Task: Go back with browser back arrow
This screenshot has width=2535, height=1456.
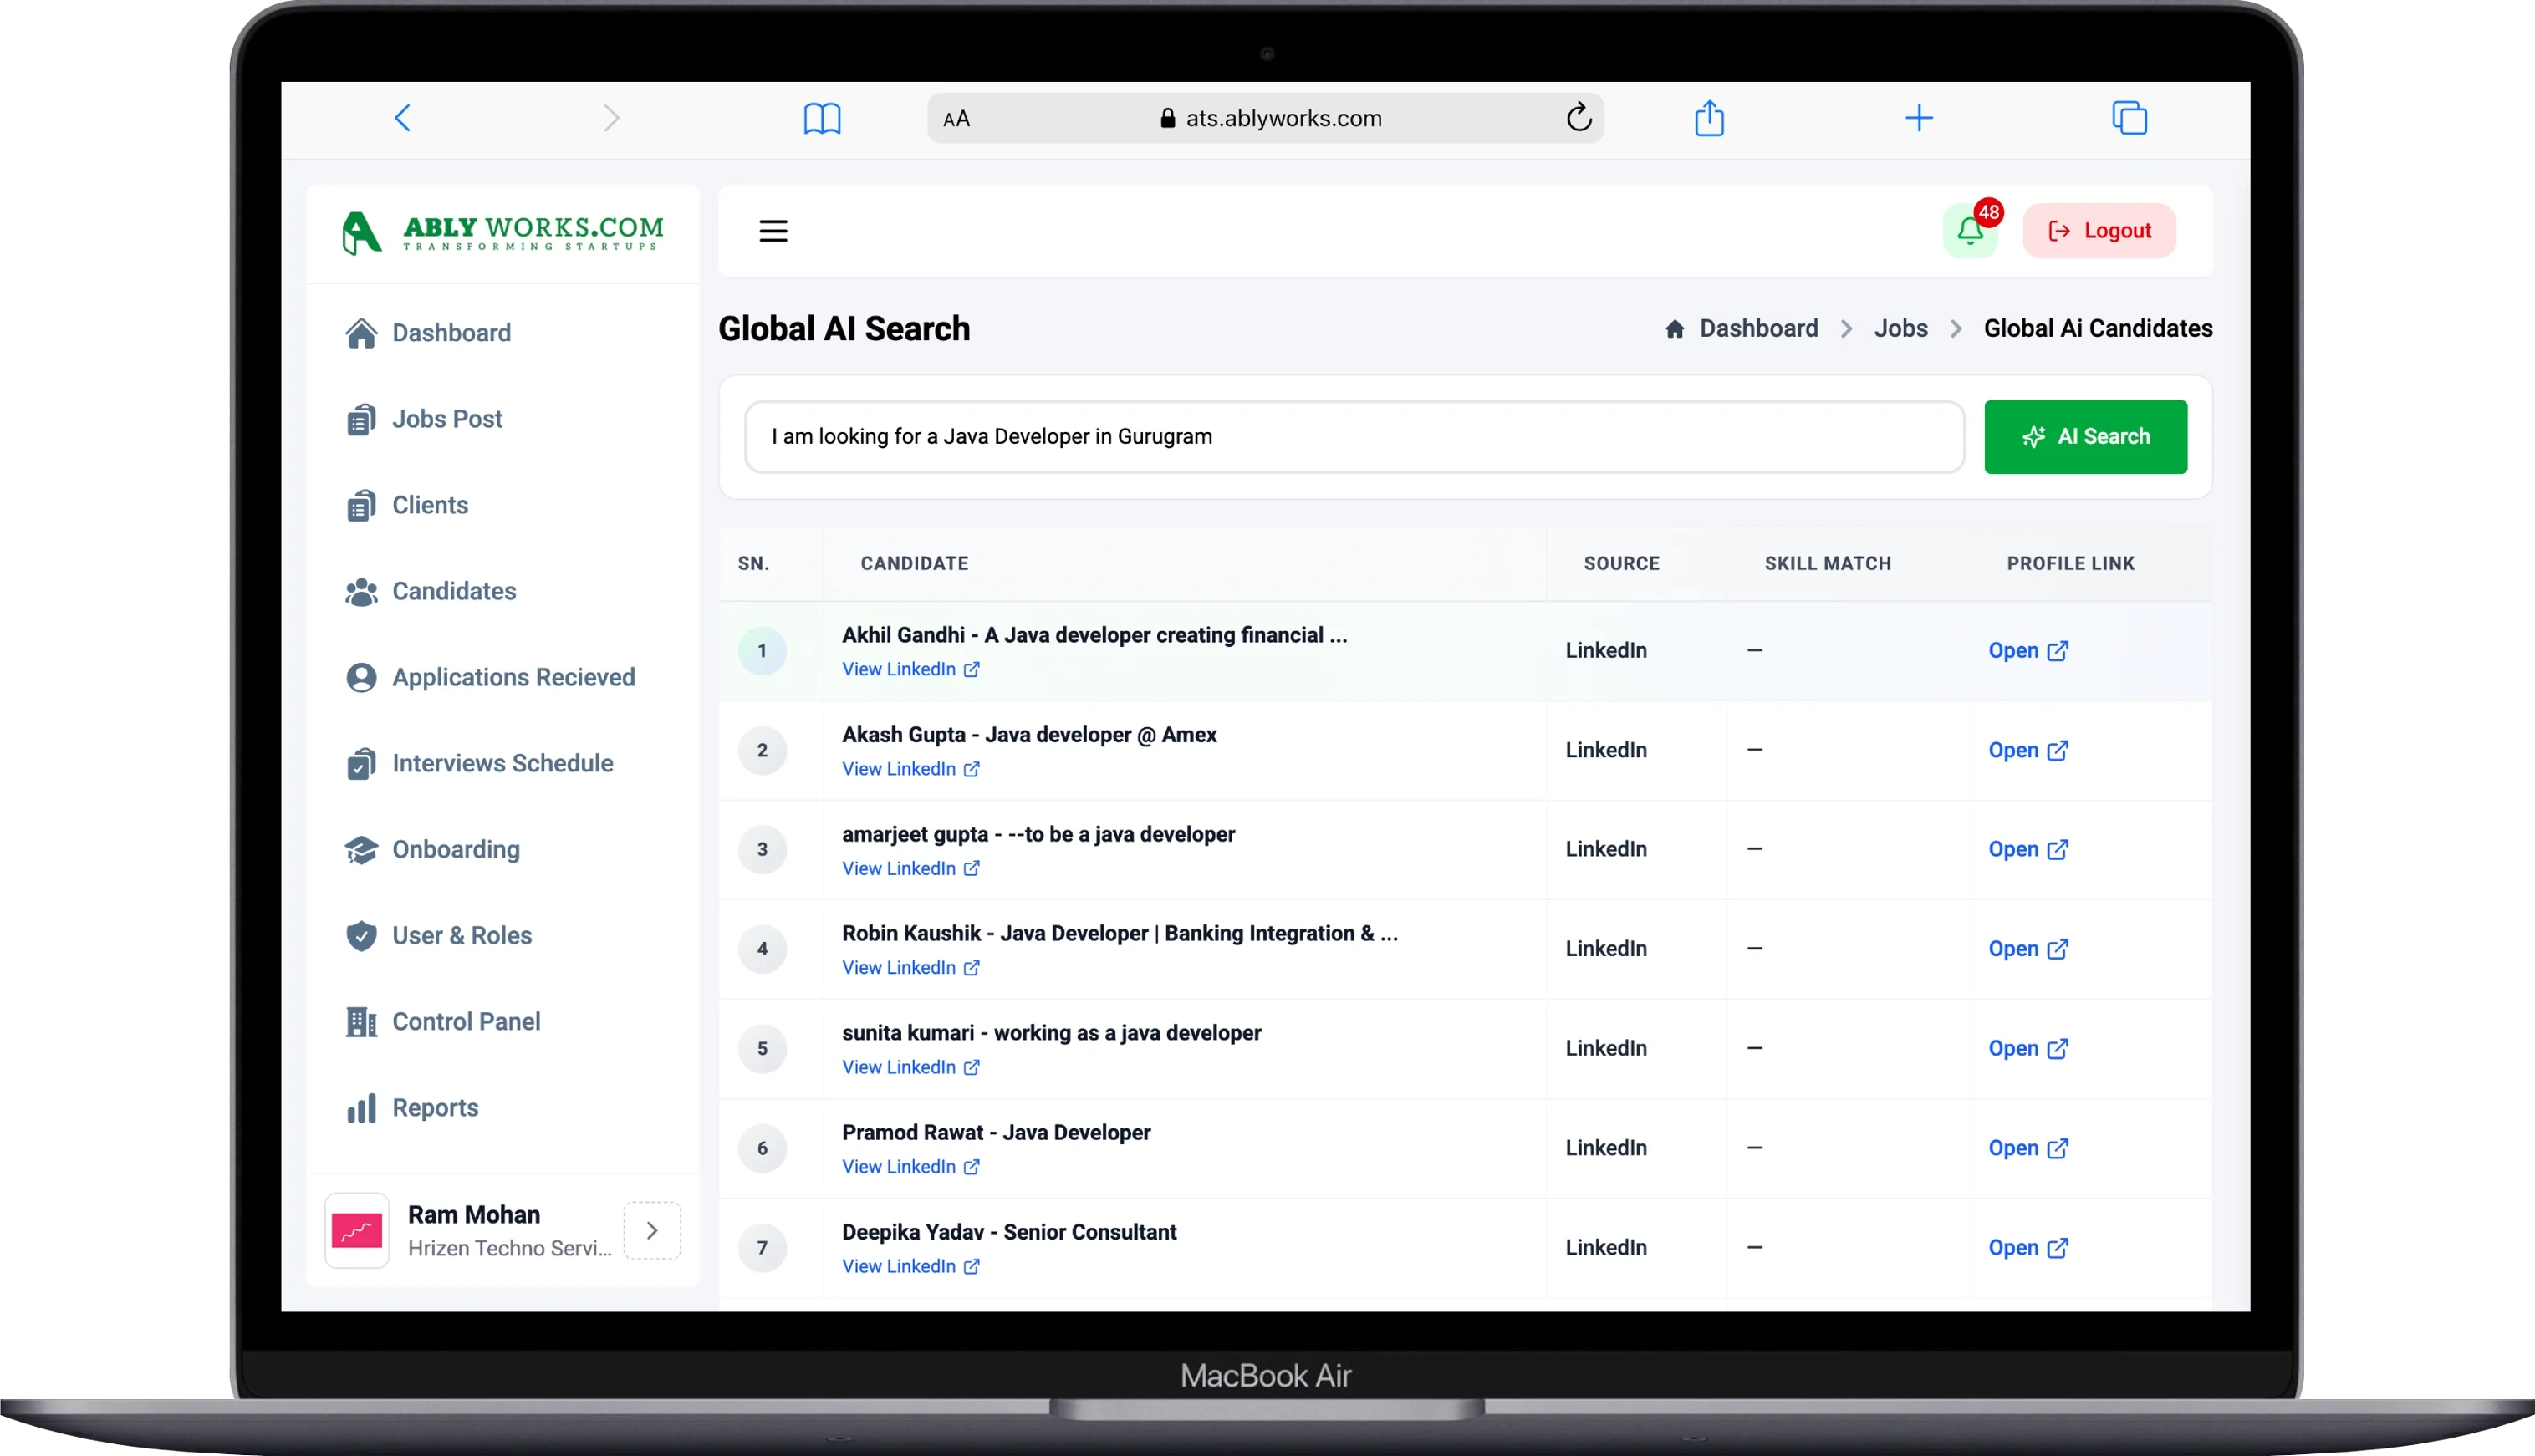Action: click(x=402, y=118)
